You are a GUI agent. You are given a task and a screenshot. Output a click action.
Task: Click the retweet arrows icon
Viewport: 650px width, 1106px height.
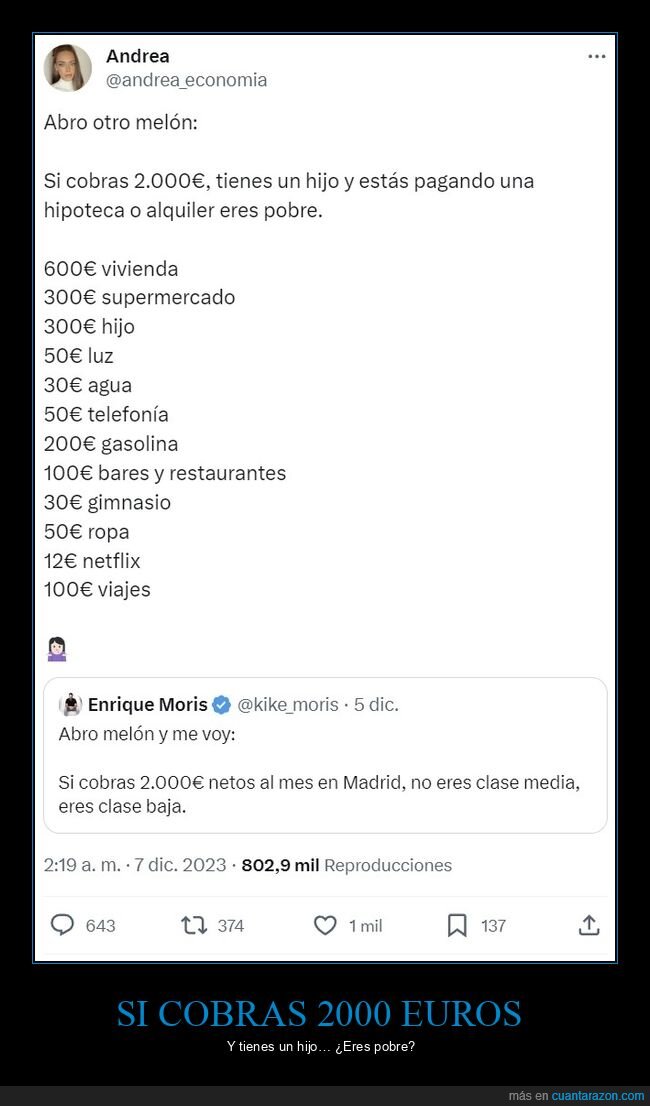pyautogui.click(x=194, y=926)
